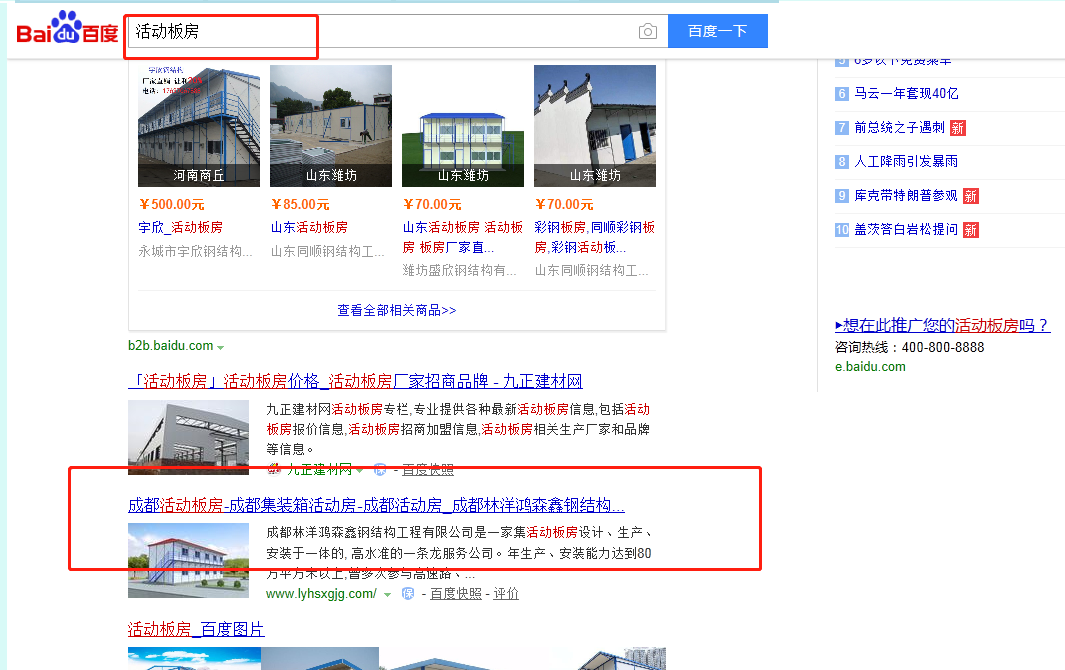This screenshot has height=670, width=1065.
Task: Open 山东活动板房 活动板房 板房厂家直 link
Action: point(463,237)
